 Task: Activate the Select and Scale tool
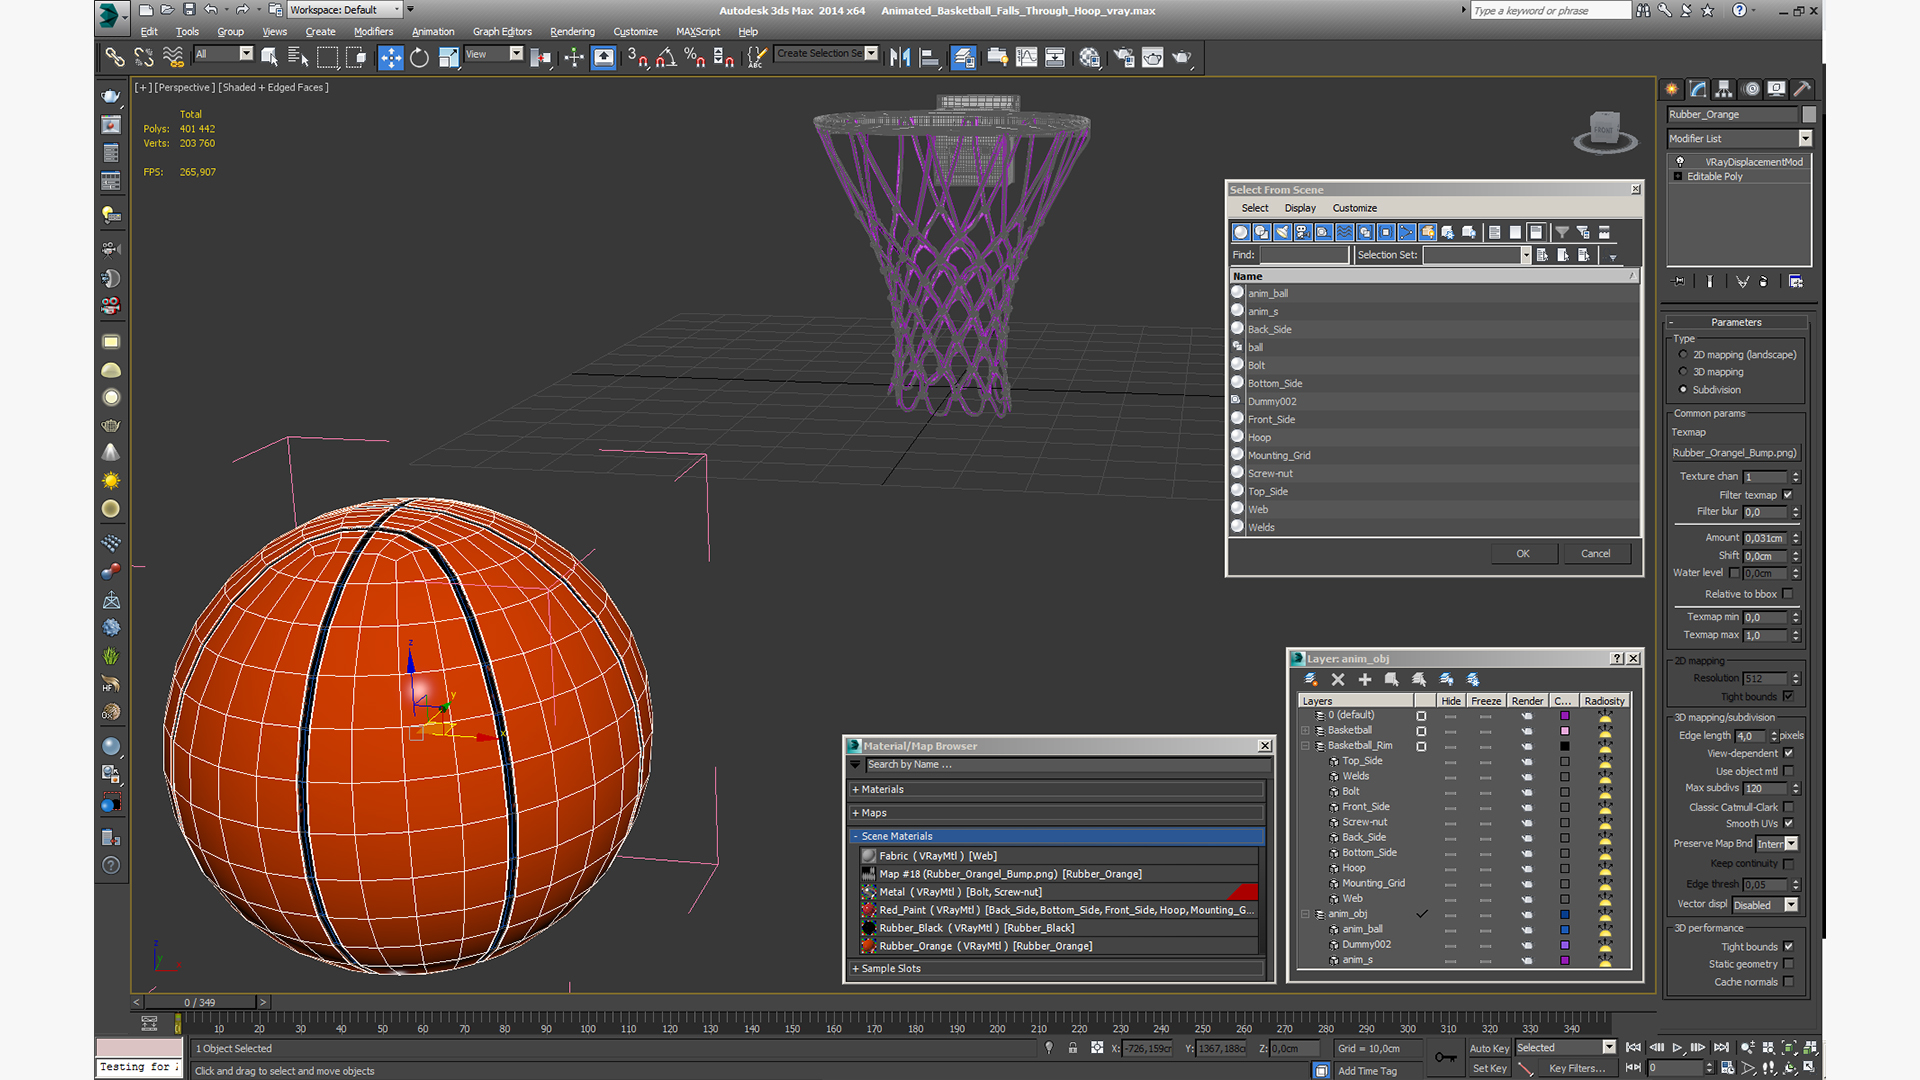(x=448, y=57)
